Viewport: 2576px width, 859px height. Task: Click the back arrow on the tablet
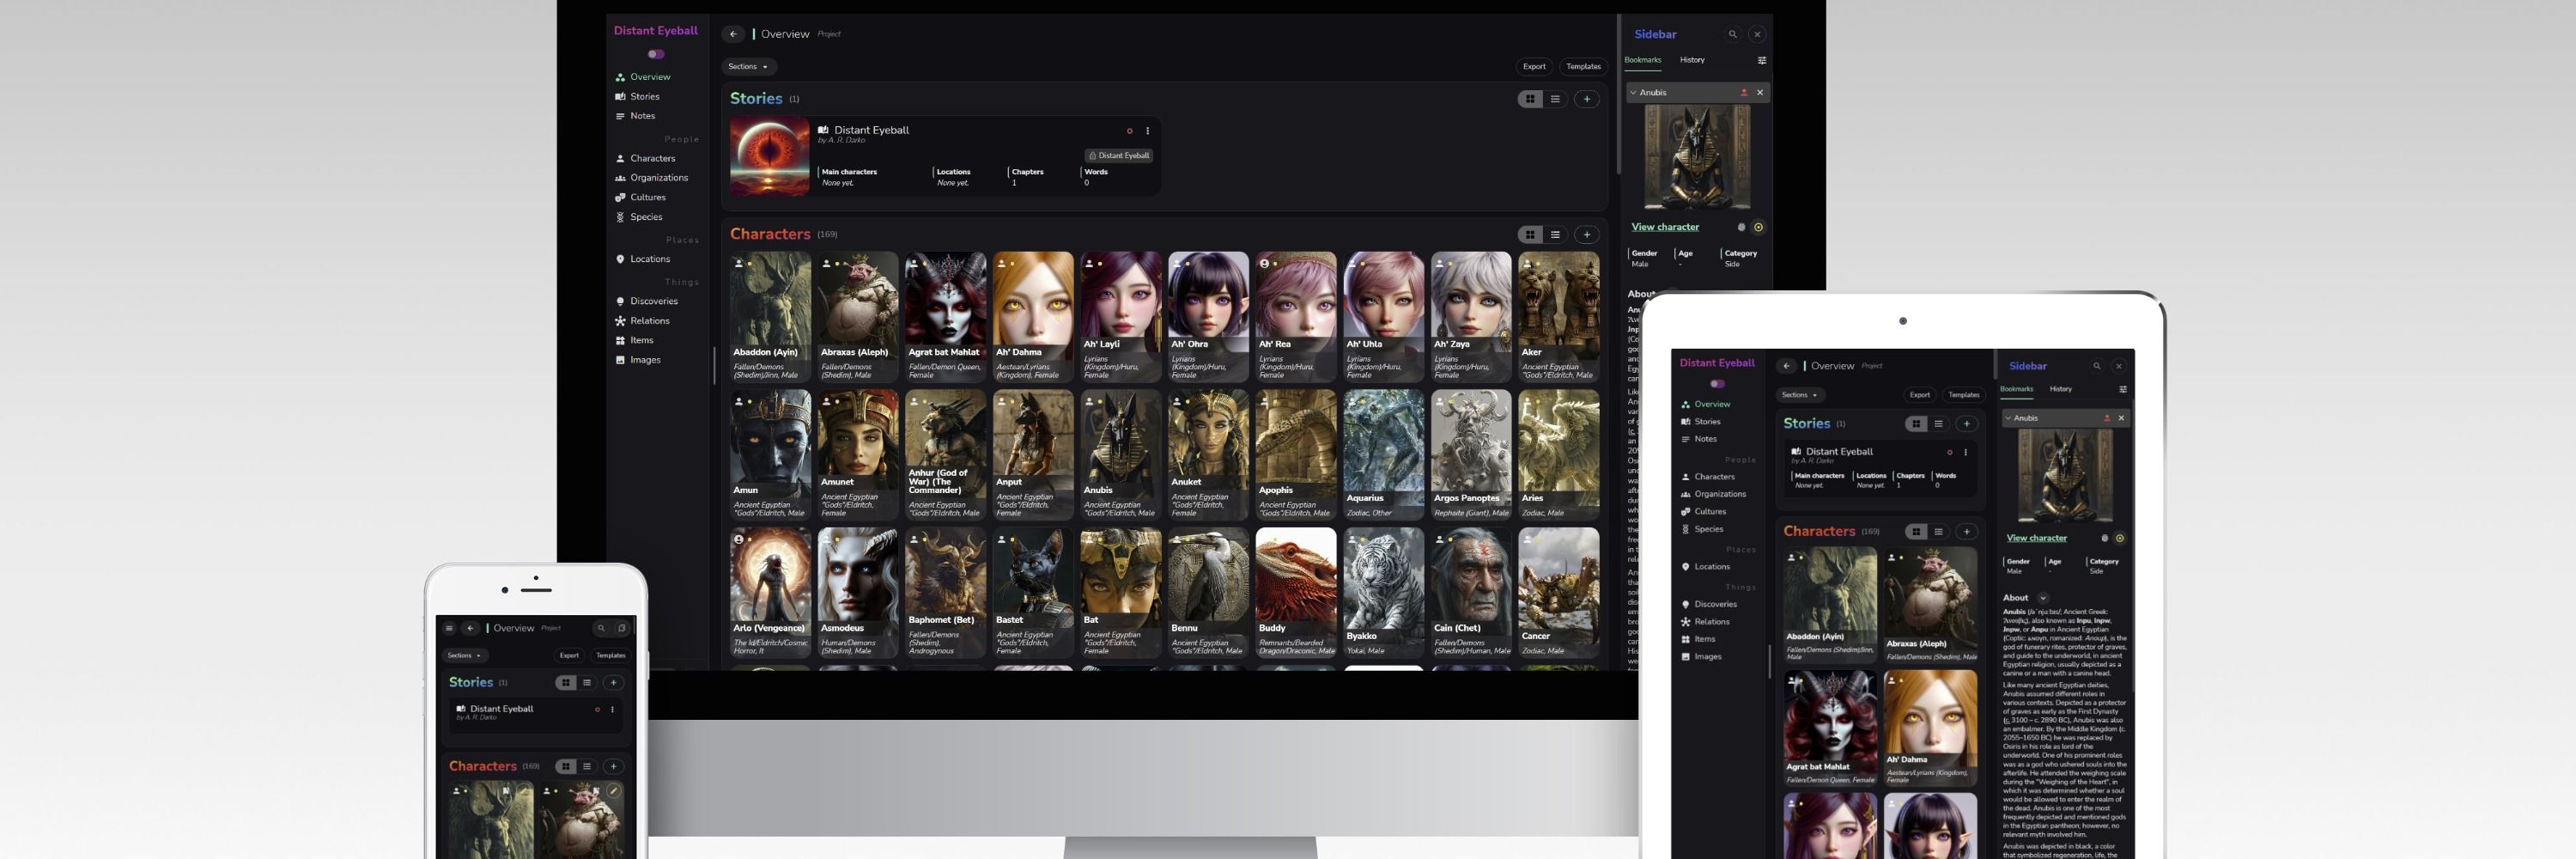tap(1786, 366)
